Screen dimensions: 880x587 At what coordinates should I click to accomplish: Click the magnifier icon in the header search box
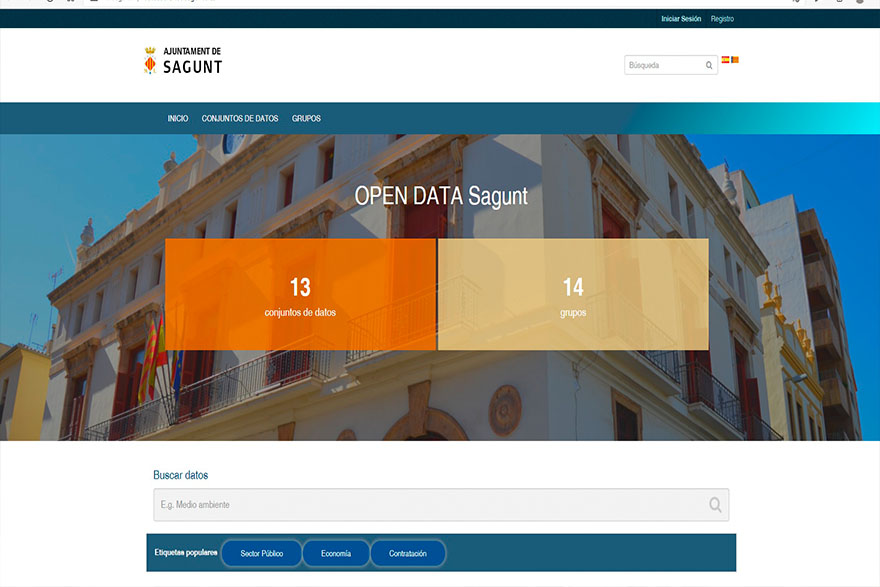709,66
